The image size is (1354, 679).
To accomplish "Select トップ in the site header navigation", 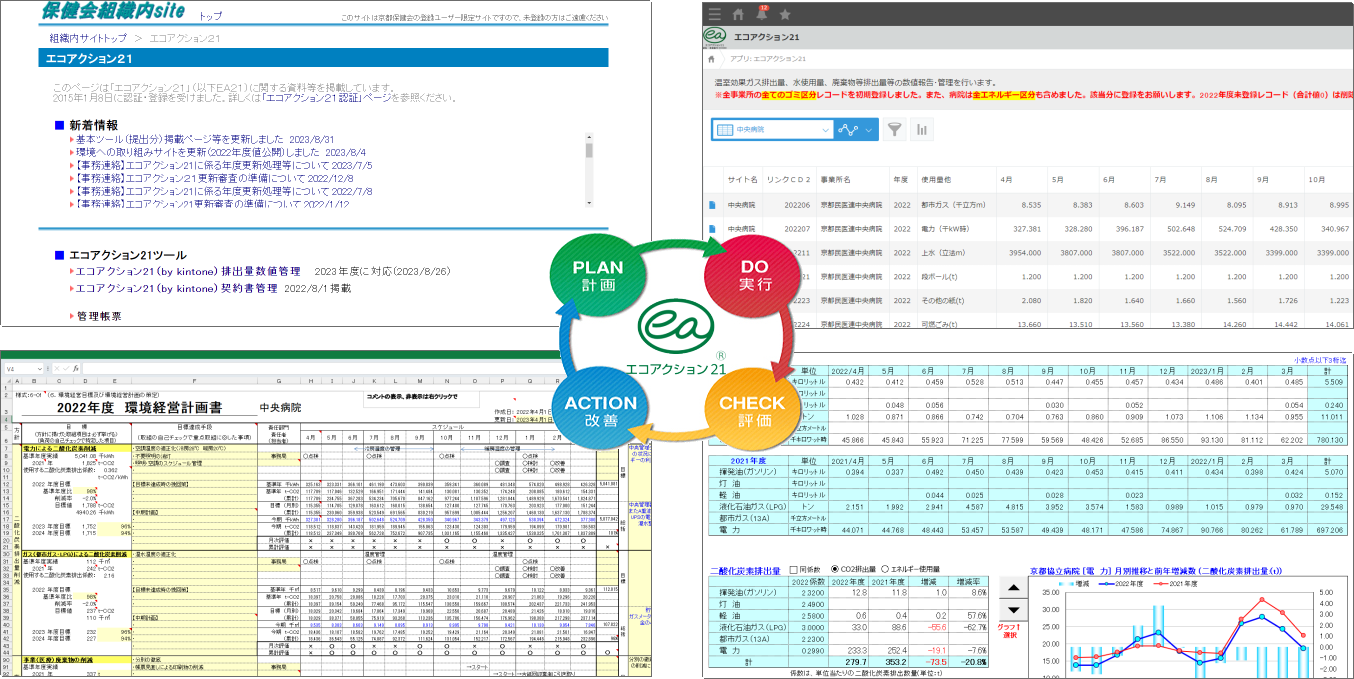I will tap(210, 17).
